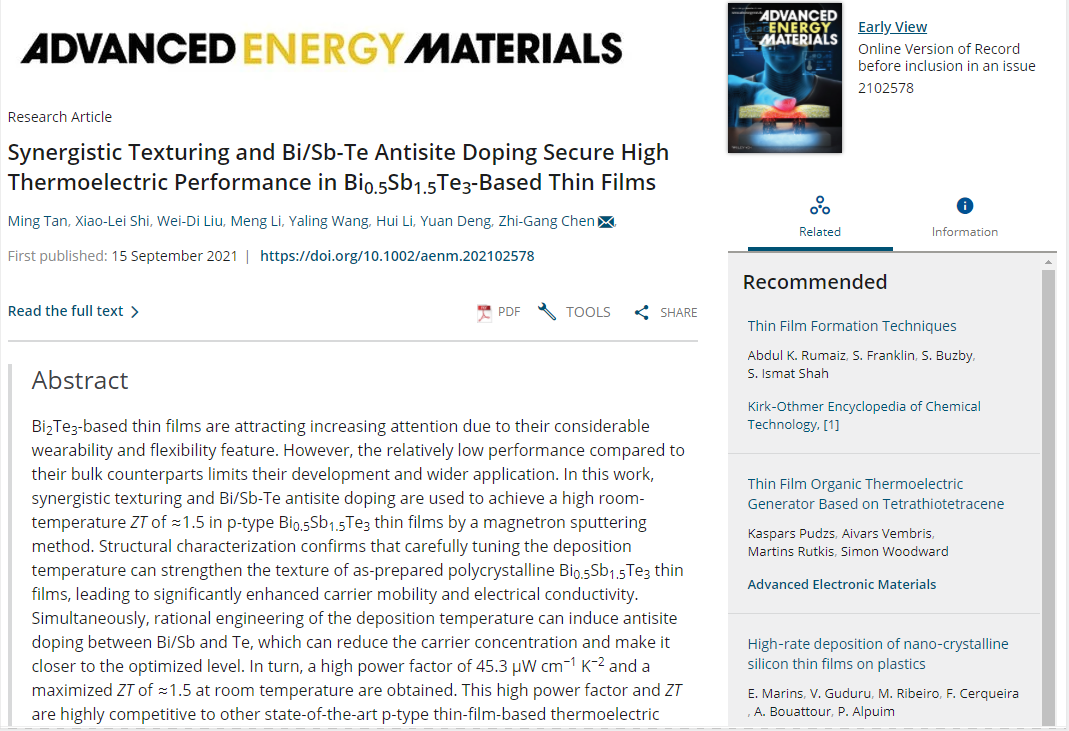
Task: Click the journal cover thumbnail
Action: tap(785, 80)
